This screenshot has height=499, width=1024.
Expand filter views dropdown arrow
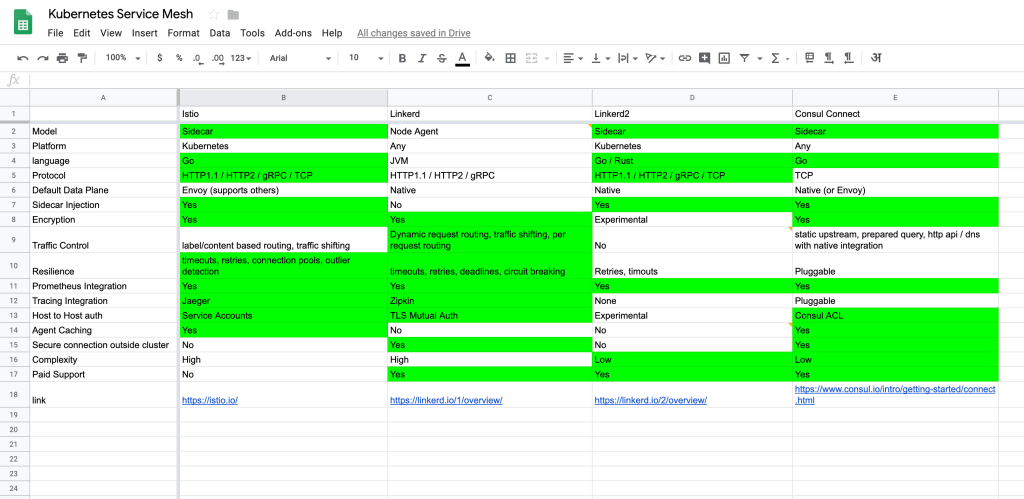pos(760,58)
